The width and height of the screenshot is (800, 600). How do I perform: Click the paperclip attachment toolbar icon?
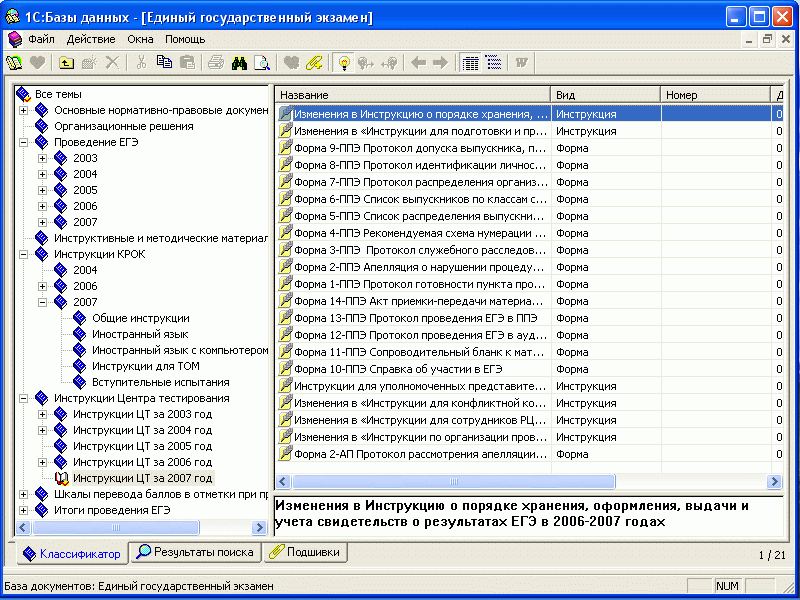314,63
